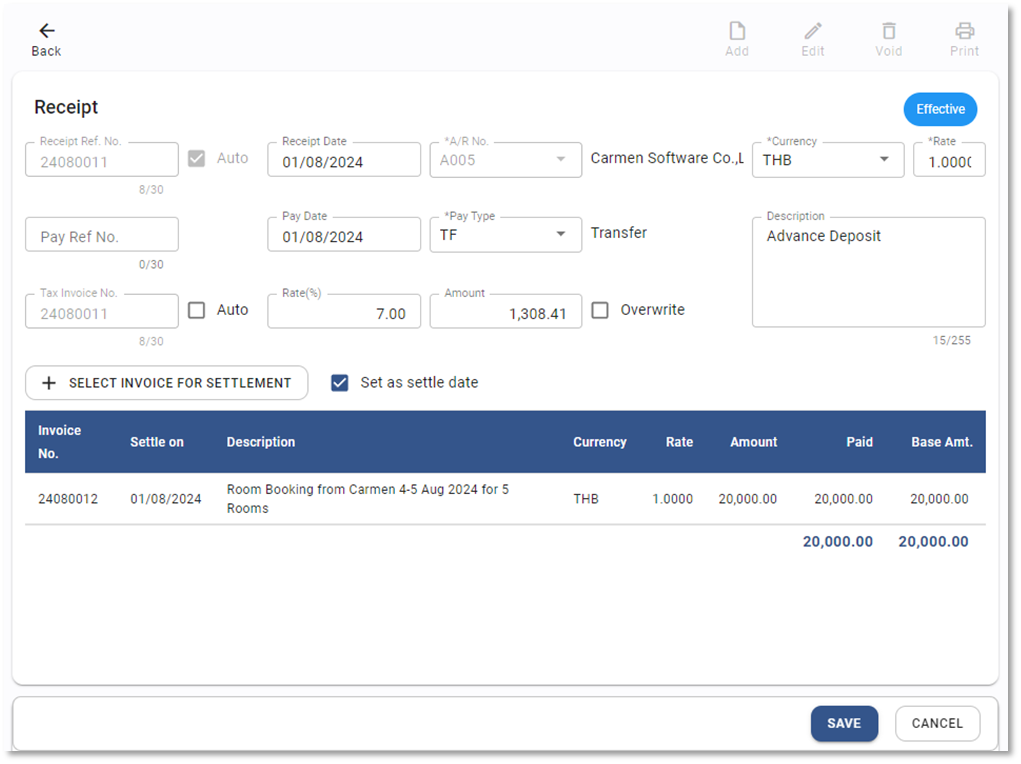The image size is (1021, 764).
Task: Click the Settle on column header
Action: point(157,442)
